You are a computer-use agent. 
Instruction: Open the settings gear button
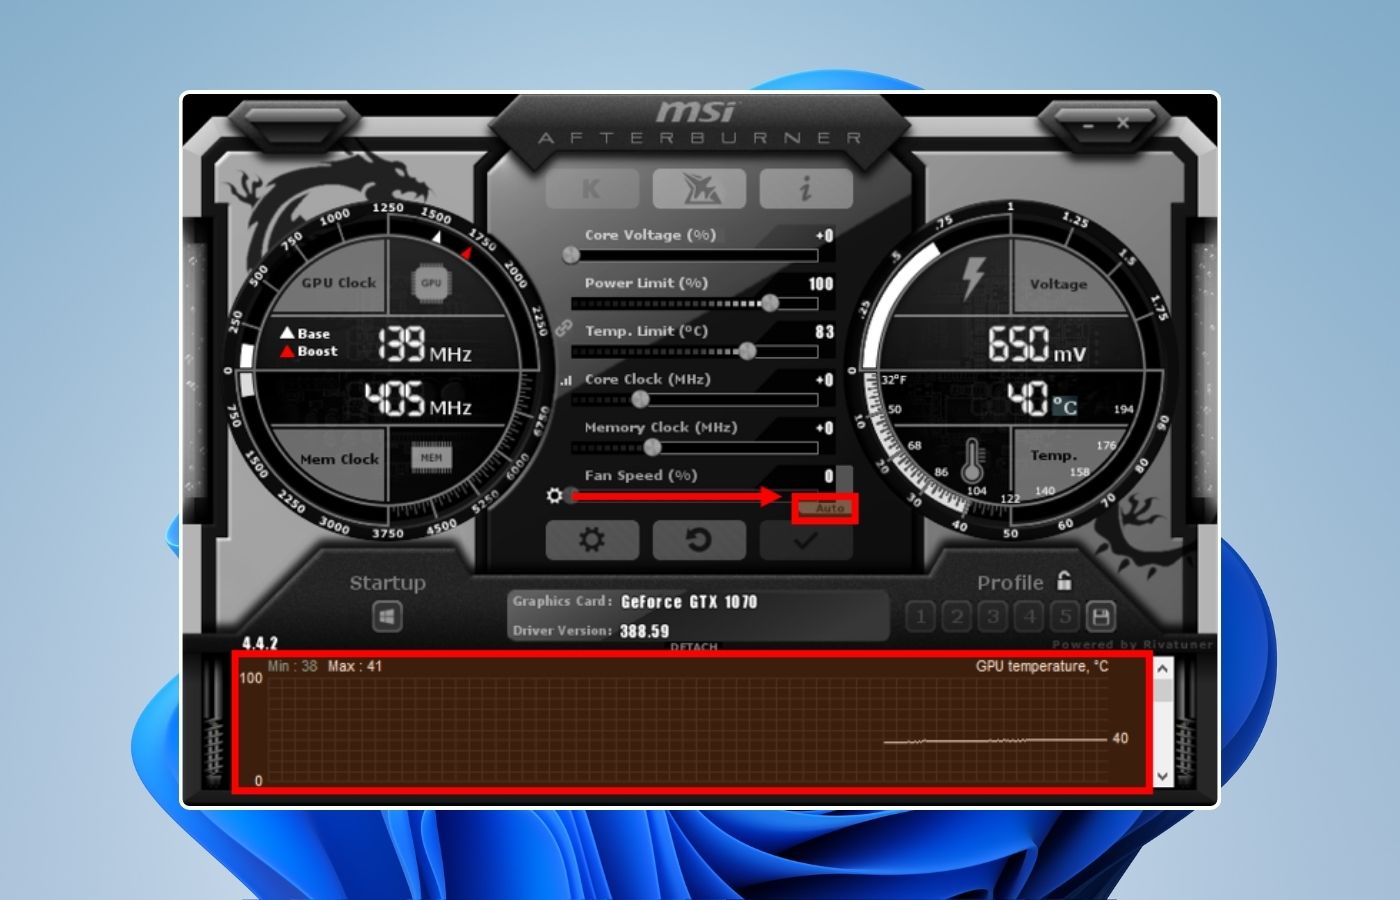592,540
